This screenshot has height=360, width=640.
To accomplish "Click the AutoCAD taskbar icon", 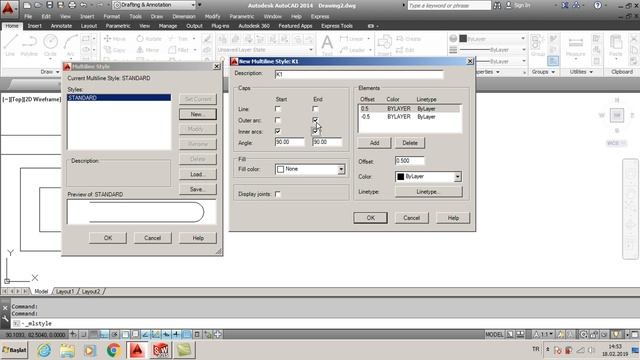I will tap(137, 350).
